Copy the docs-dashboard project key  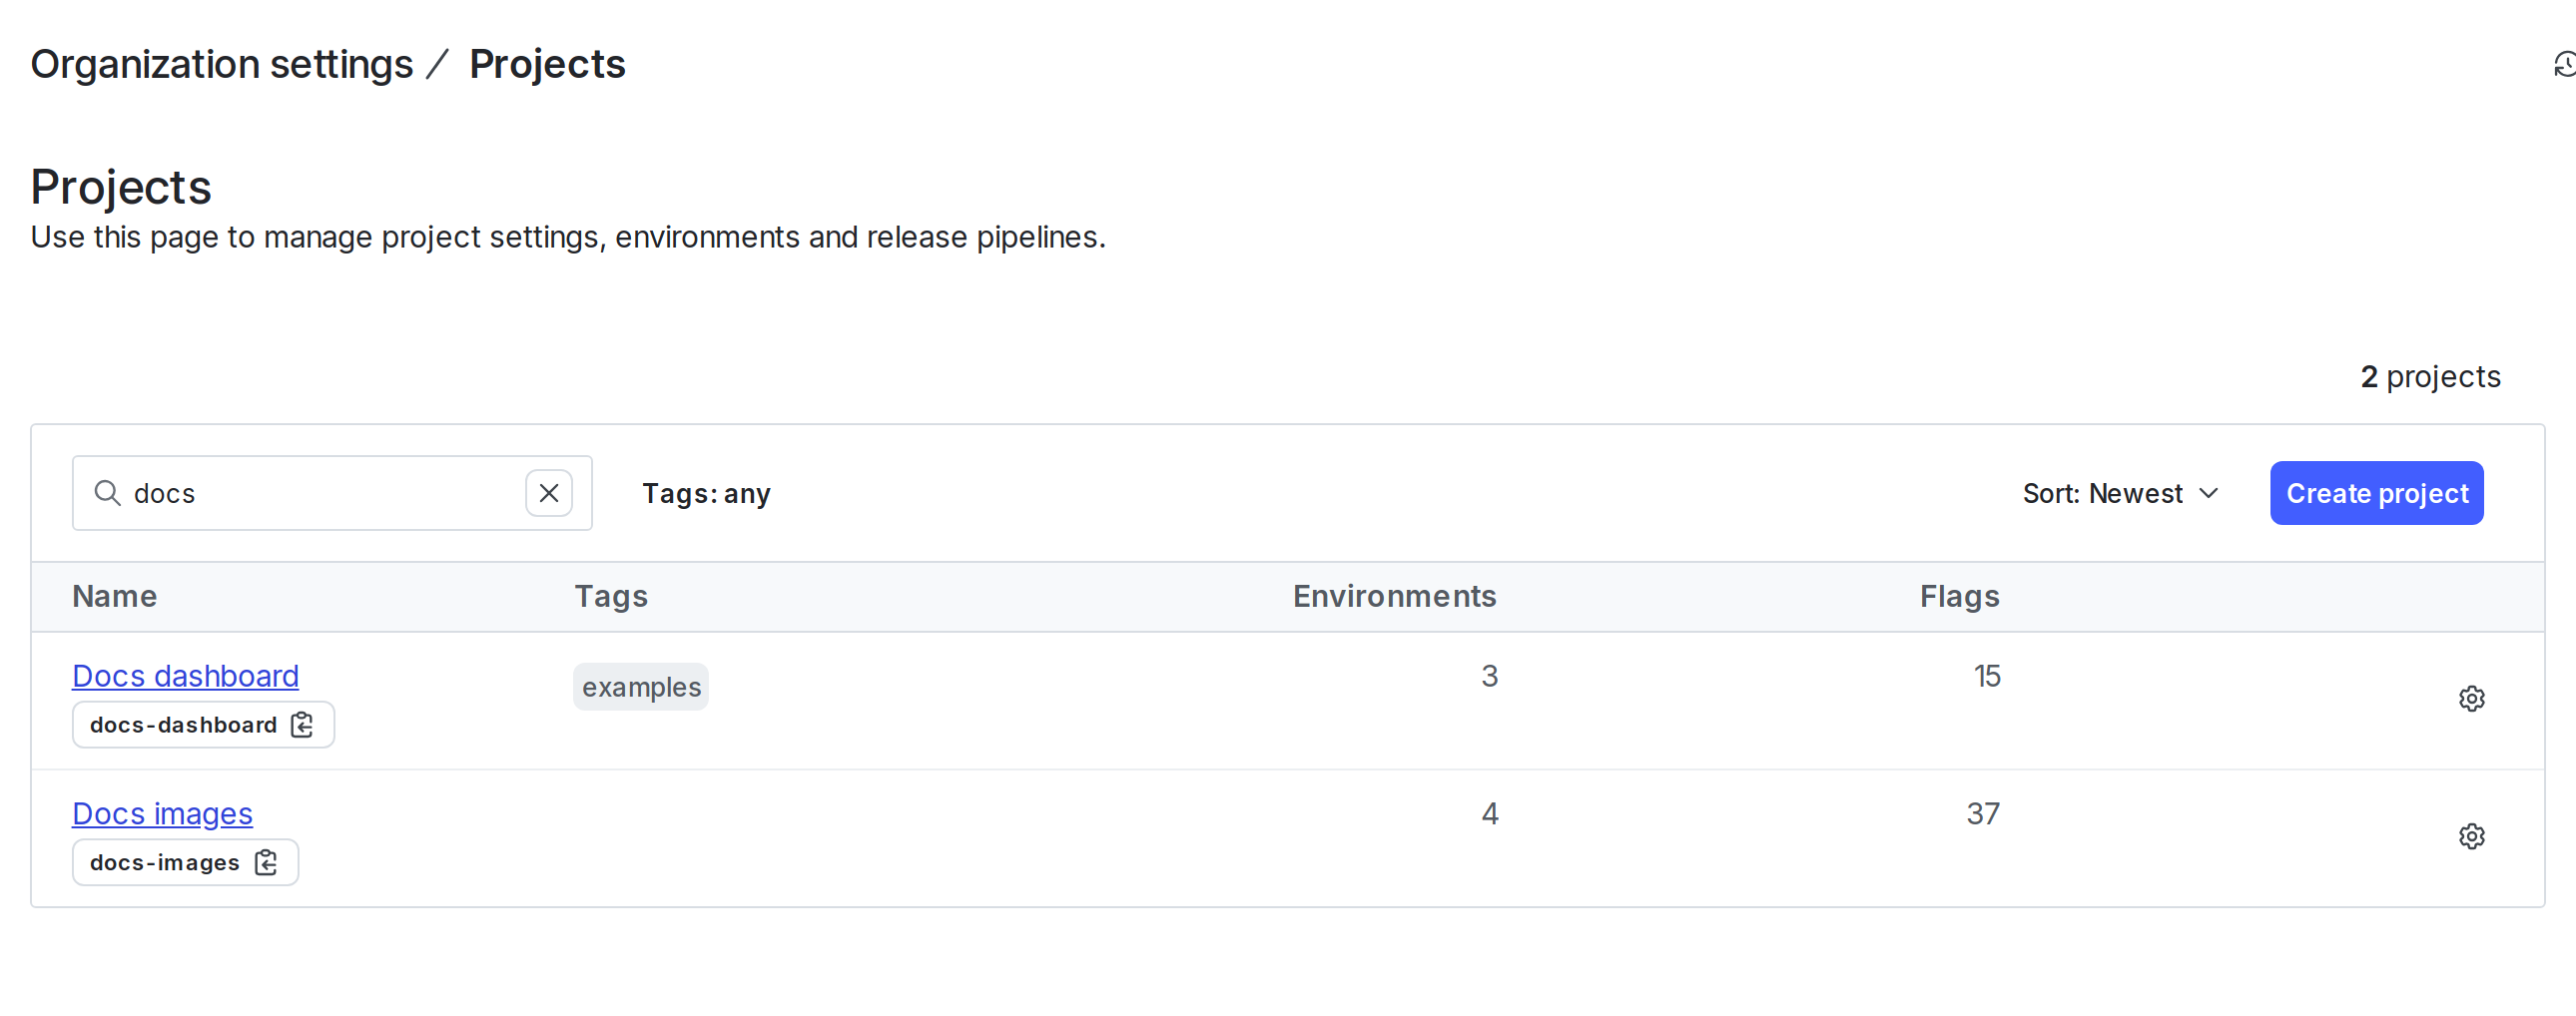click(x=300, y=724)
